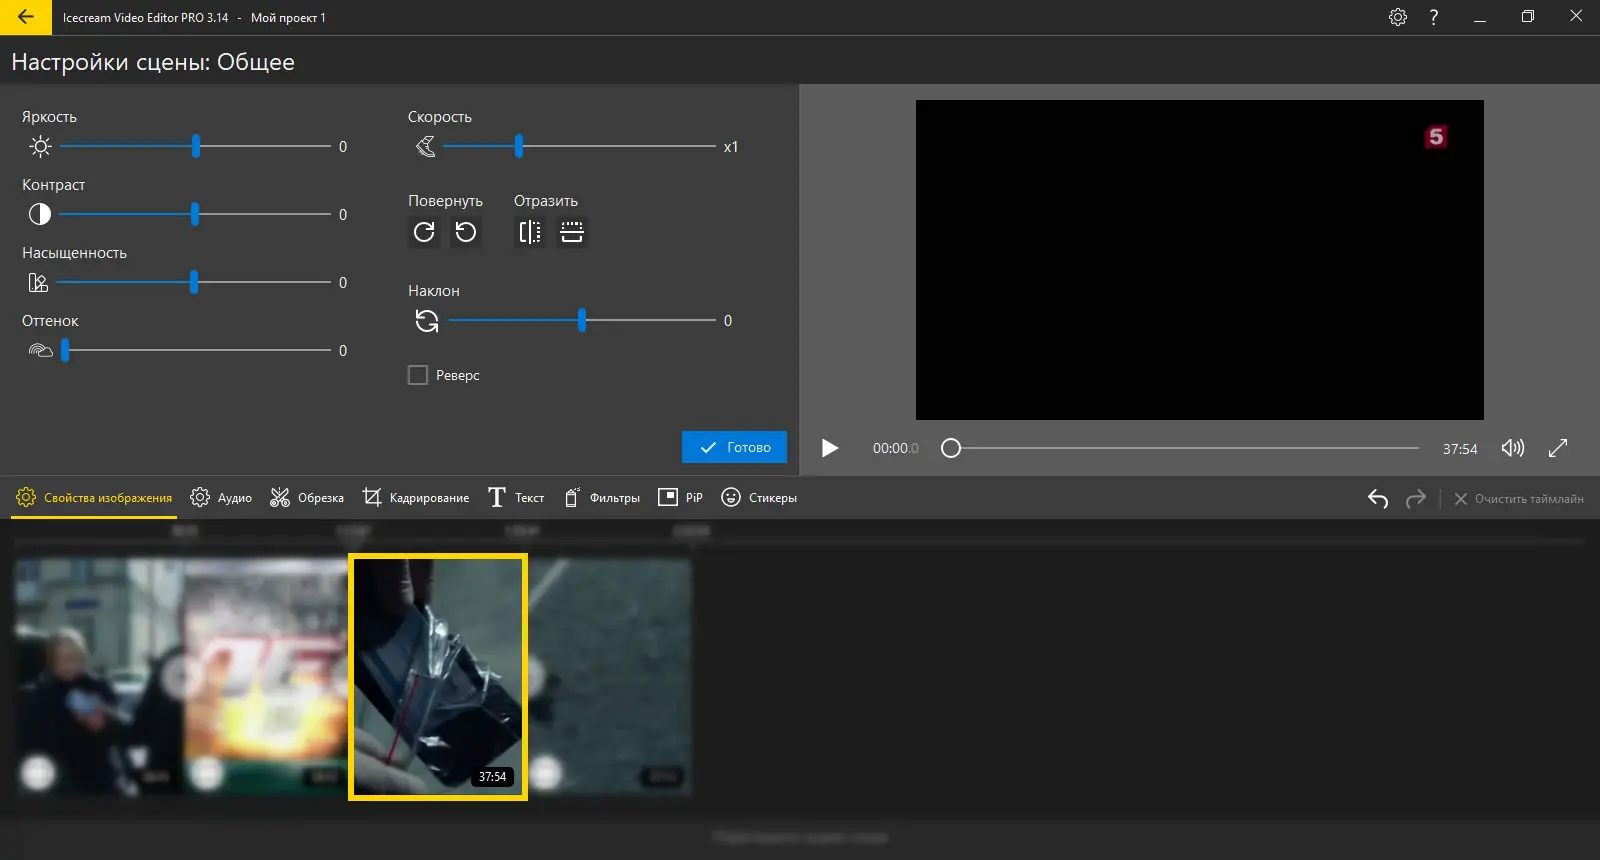Click Очистить таймлайн button
Viewport: 1600px width, 860px height.
pyautogui.click(x=1518, y=498)
